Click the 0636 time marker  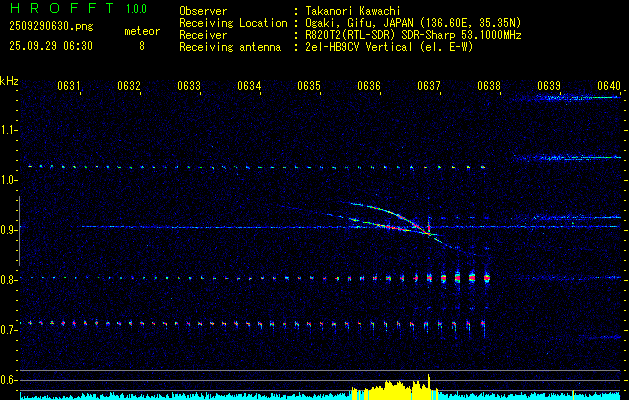point(369,86)
